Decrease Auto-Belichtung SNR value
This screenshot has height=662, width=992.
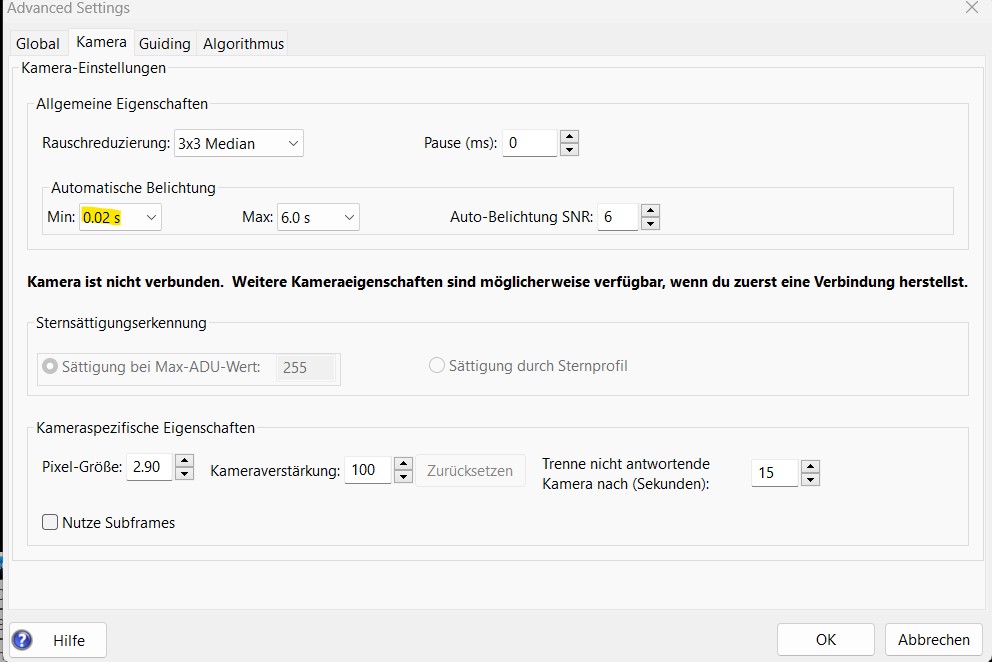coord(650,224)
